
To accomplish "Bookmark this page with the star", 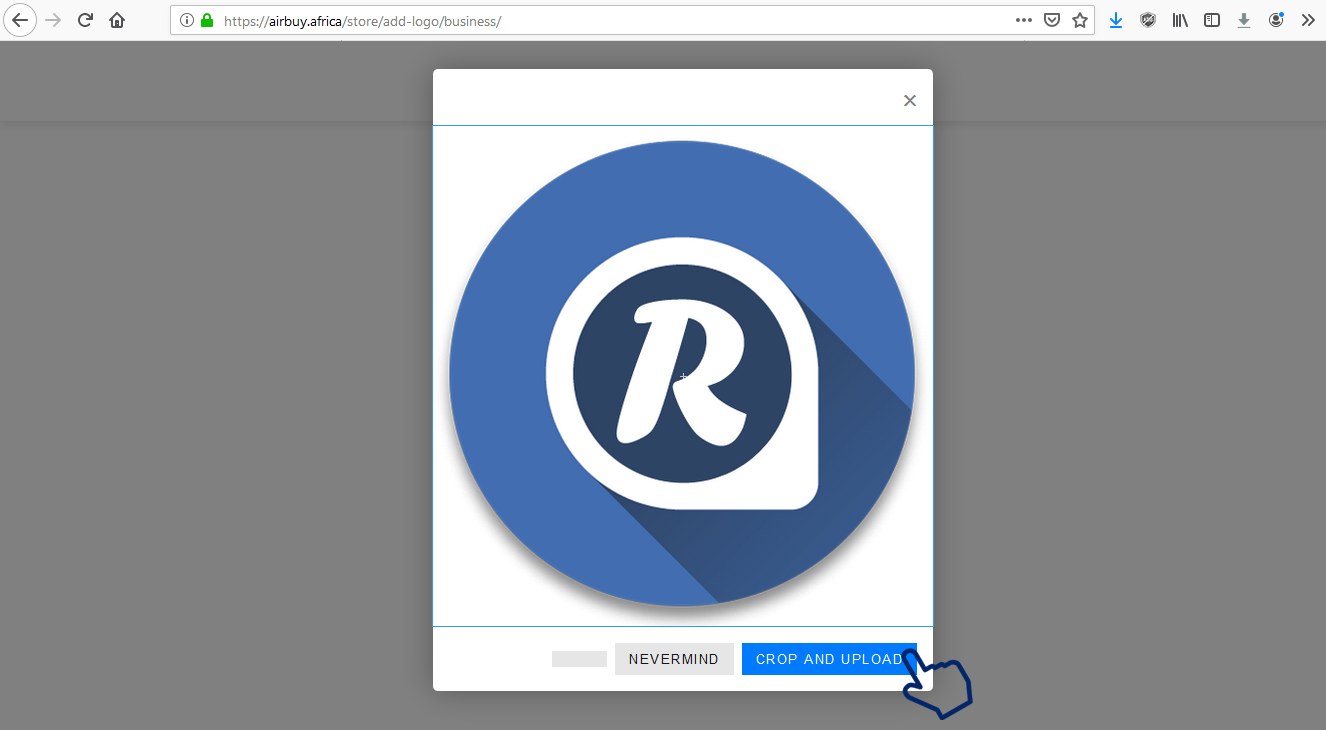I will pos(1080,20).
